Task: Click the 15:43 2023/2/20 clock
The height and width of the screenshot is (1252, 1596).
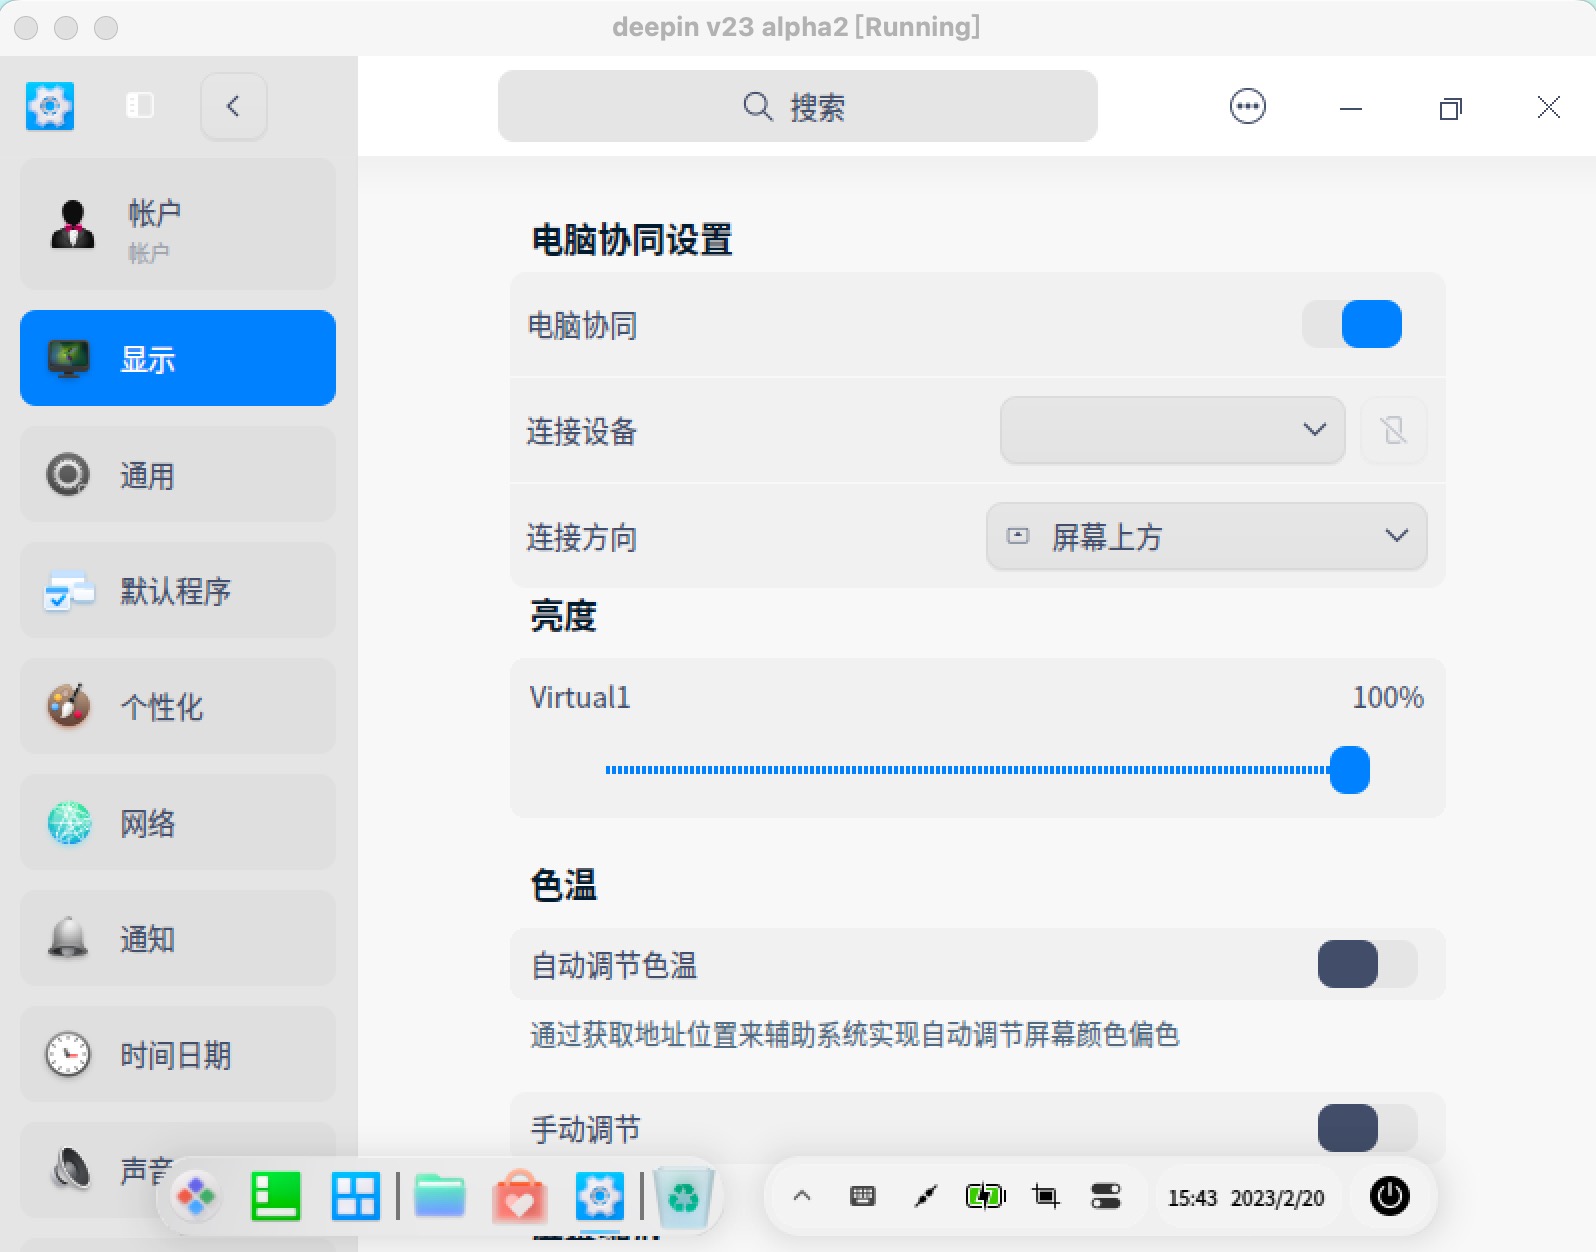Action: coord(1246,1197)
